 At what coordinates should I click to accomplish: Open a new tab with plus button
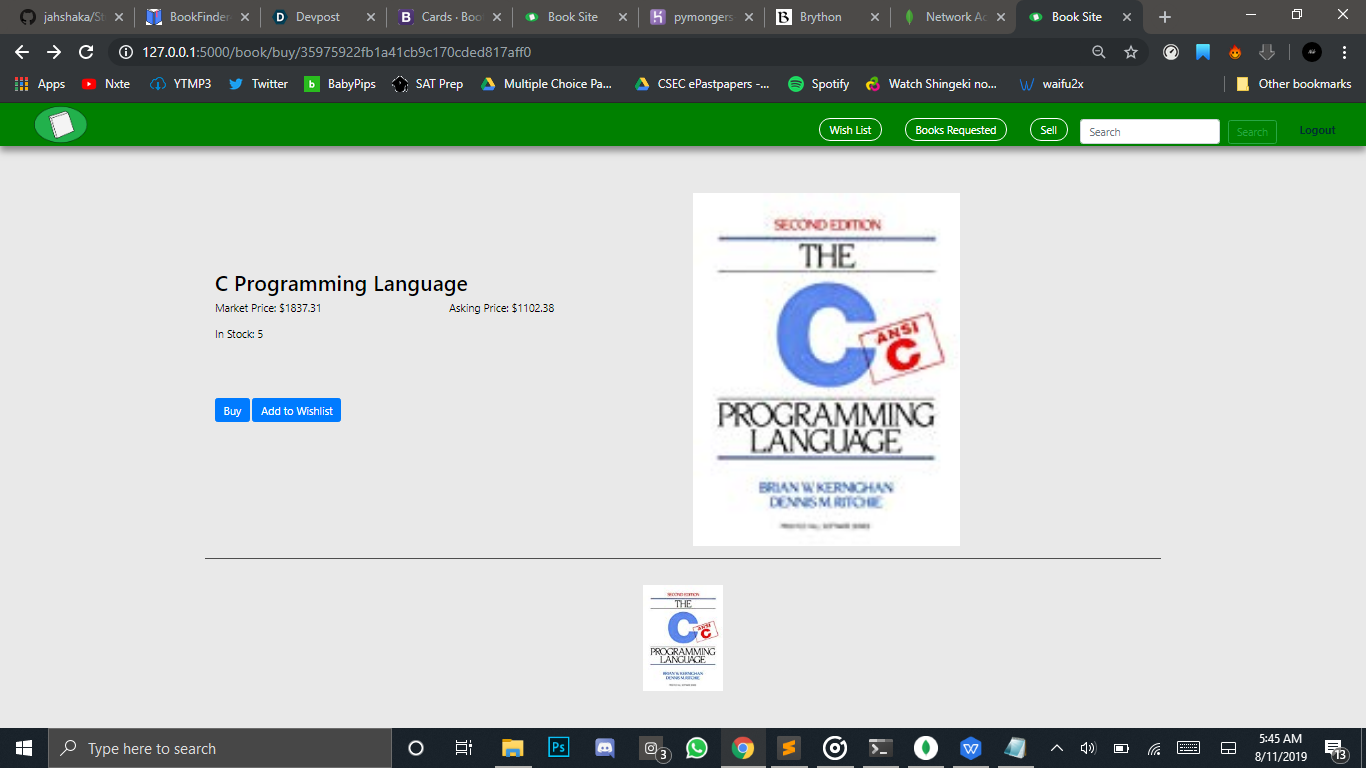coord(1165,17)
